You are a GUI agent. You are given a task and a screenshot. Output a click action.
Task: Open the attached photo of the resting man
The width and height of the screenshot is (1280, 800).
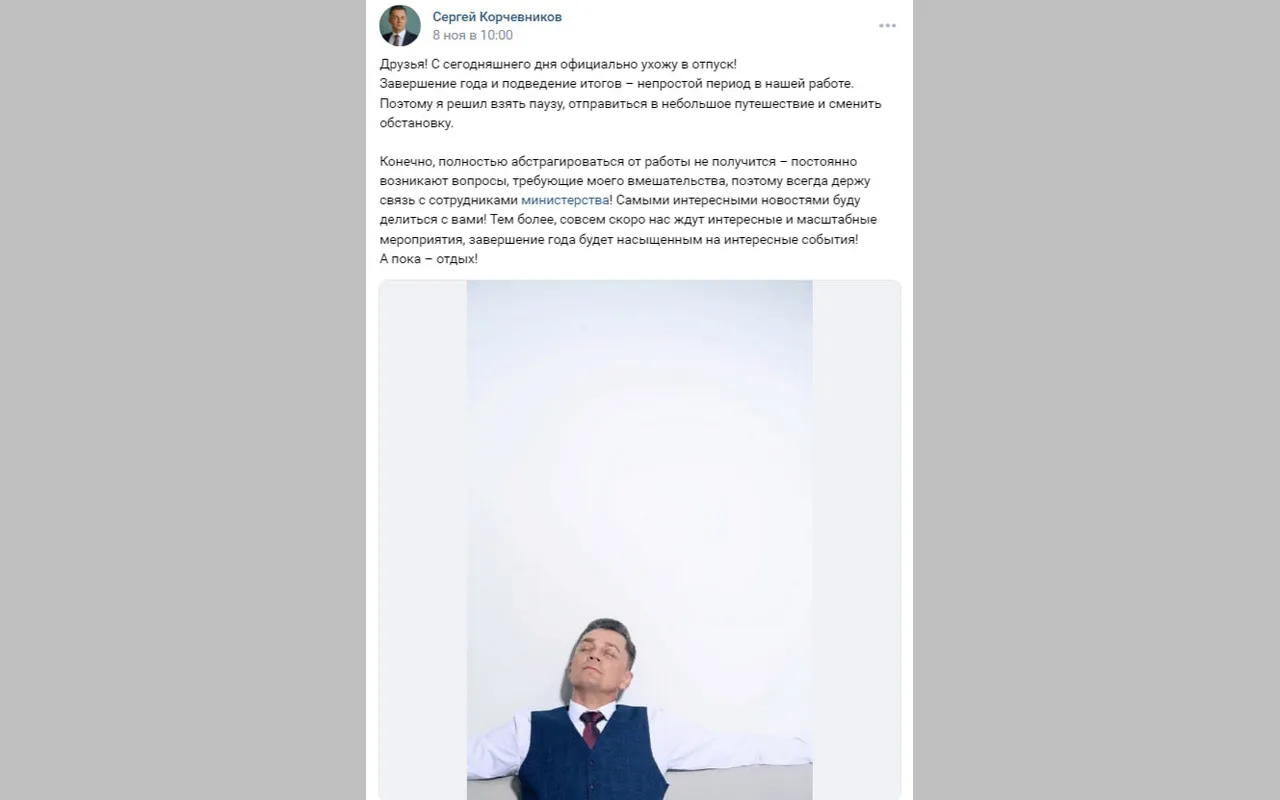tap(640, 540)
